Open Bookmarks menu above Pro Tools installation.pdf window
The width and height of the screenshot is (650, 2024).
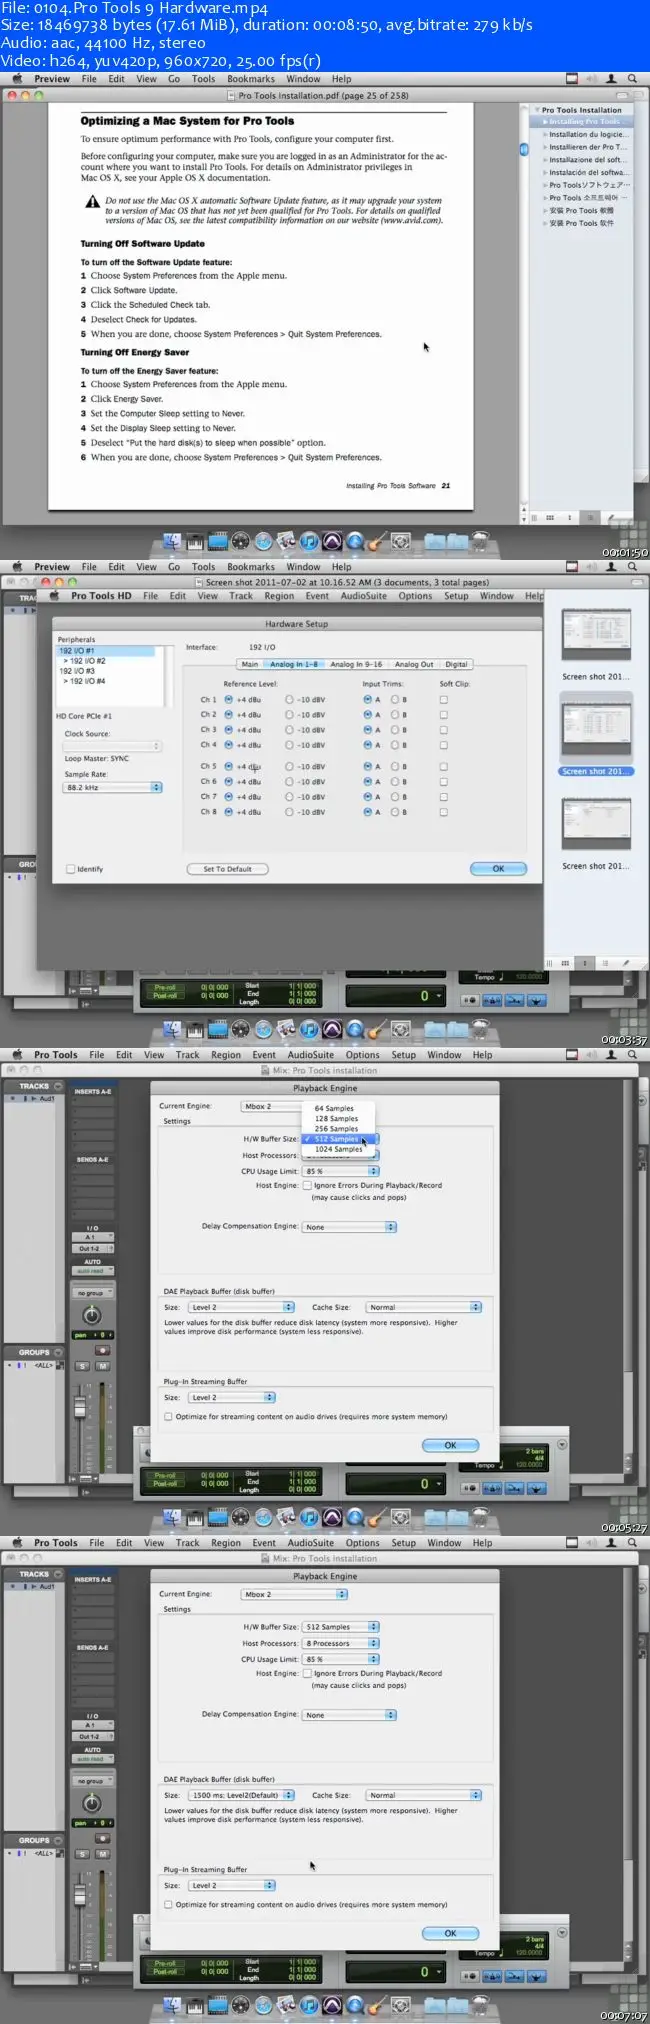pos(251,79)
